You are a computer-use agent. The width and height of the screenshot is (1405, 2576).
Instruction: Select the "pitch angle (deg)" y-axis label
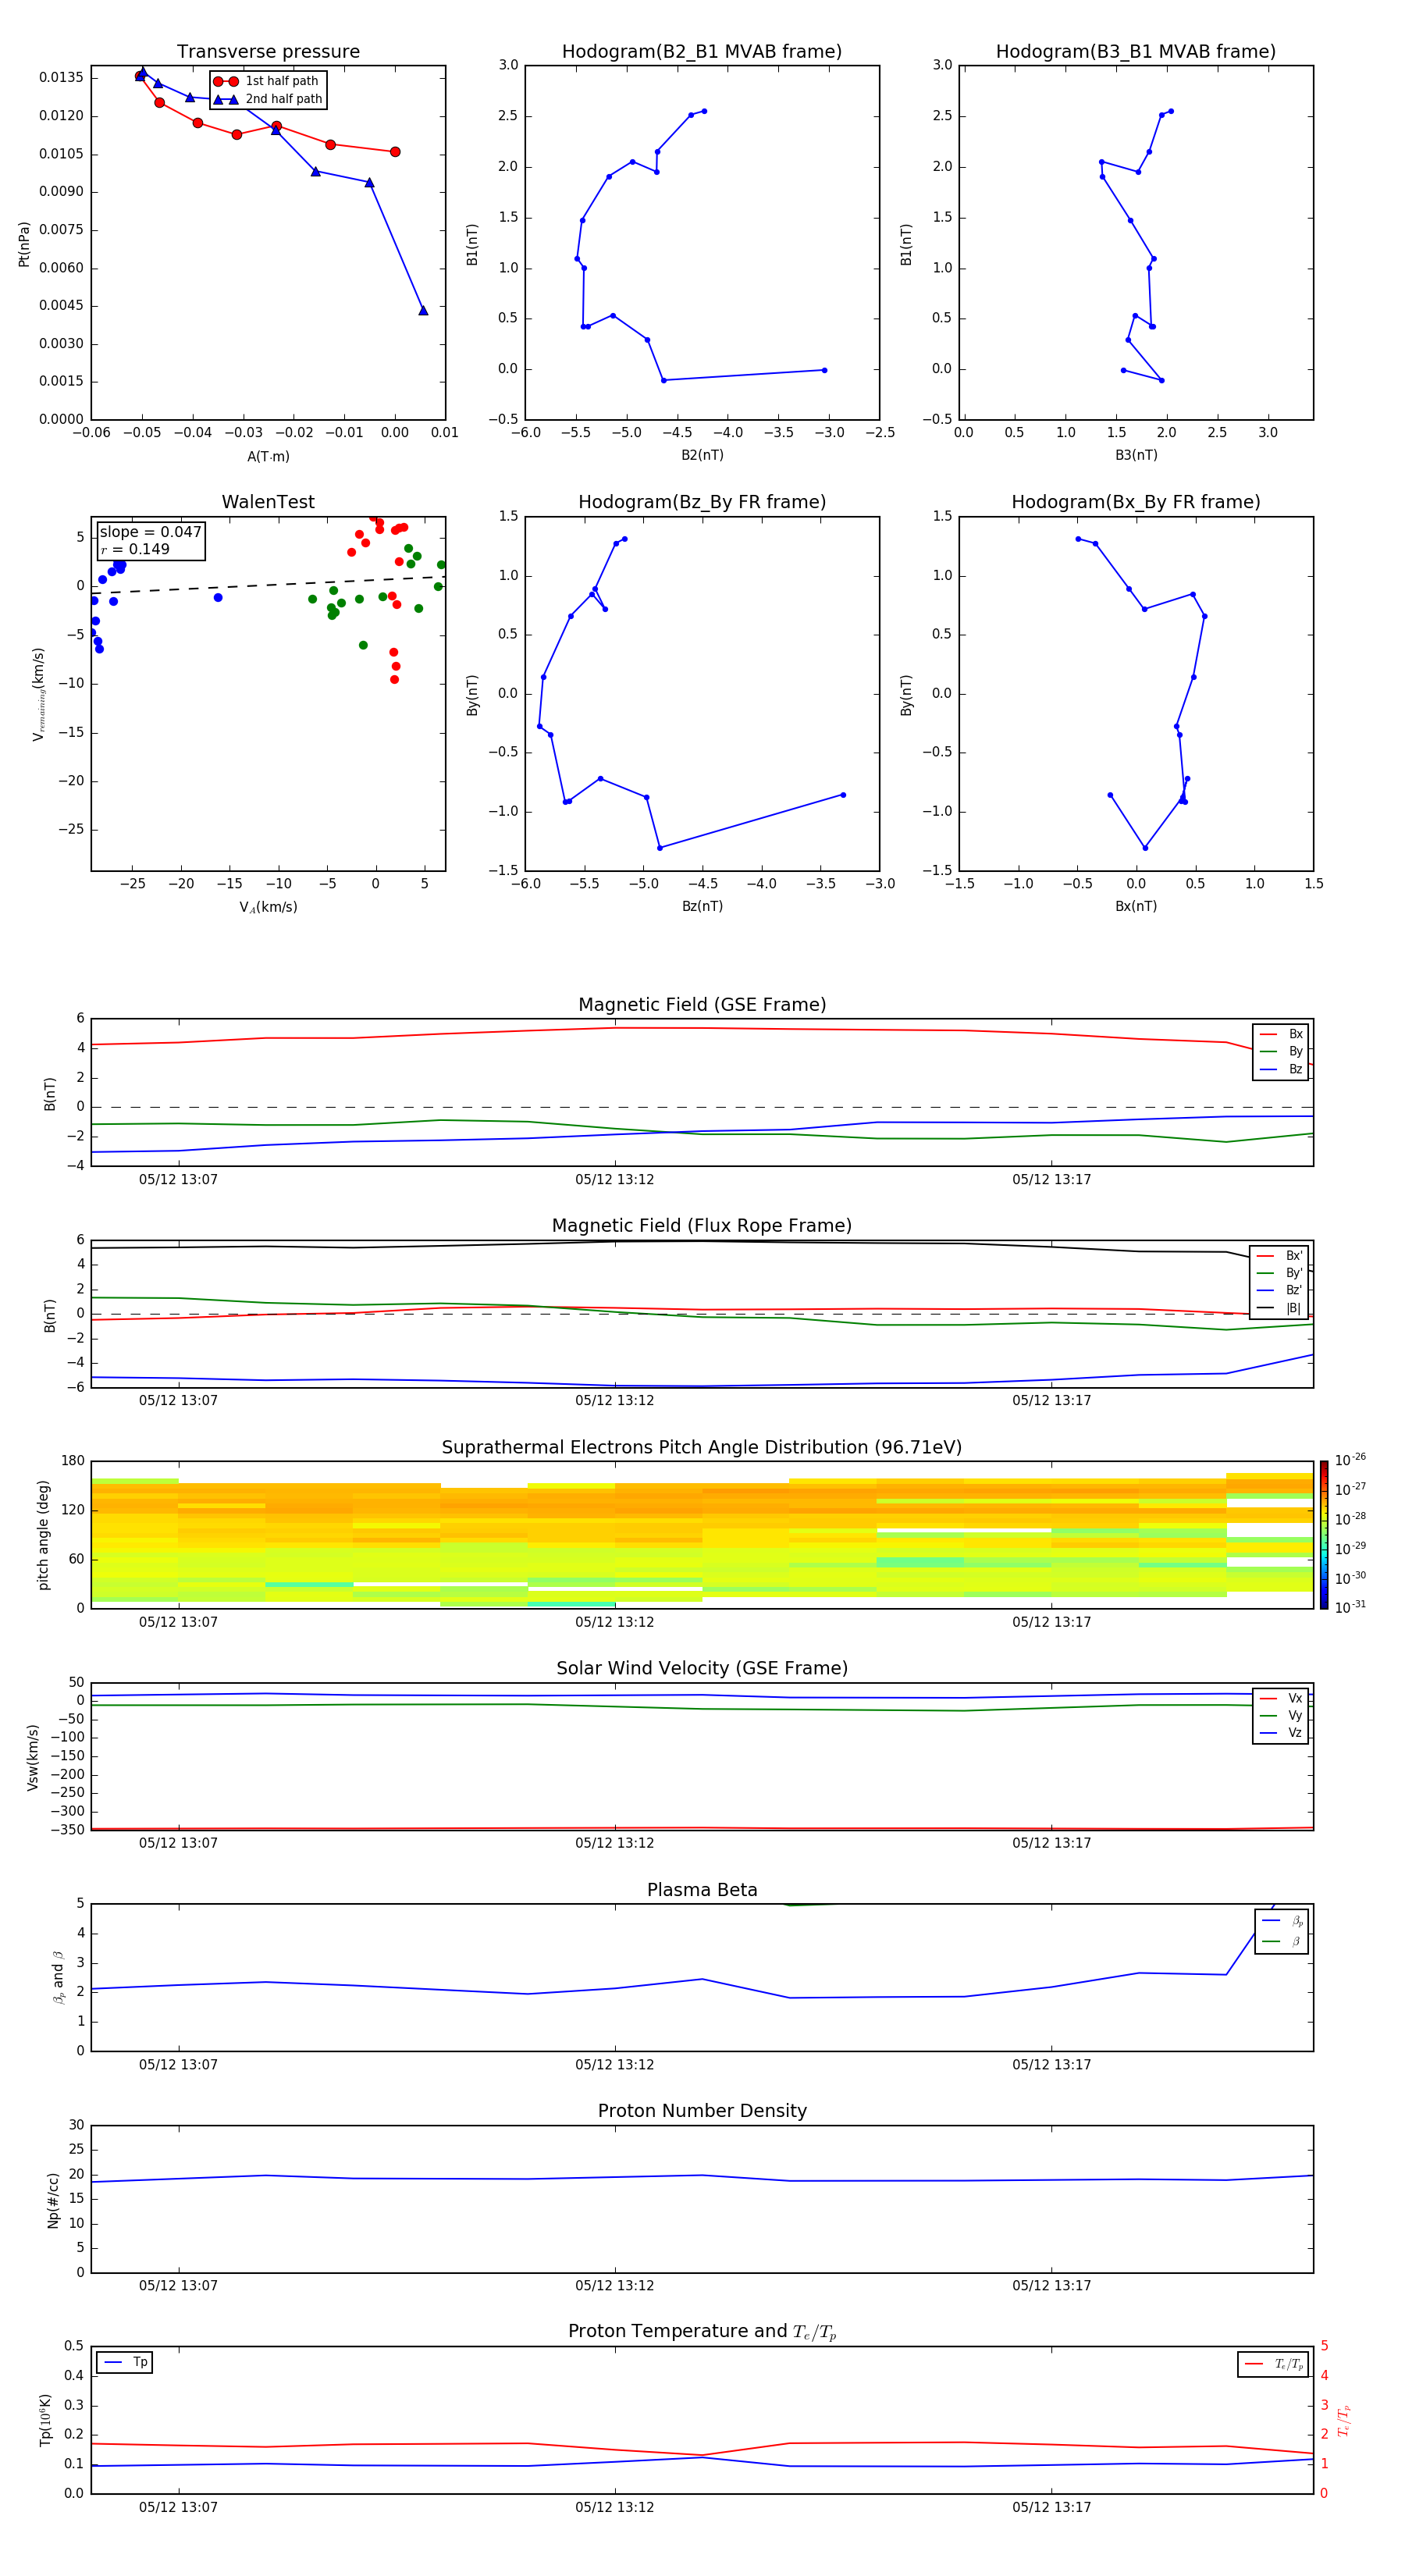[43, 1535]
